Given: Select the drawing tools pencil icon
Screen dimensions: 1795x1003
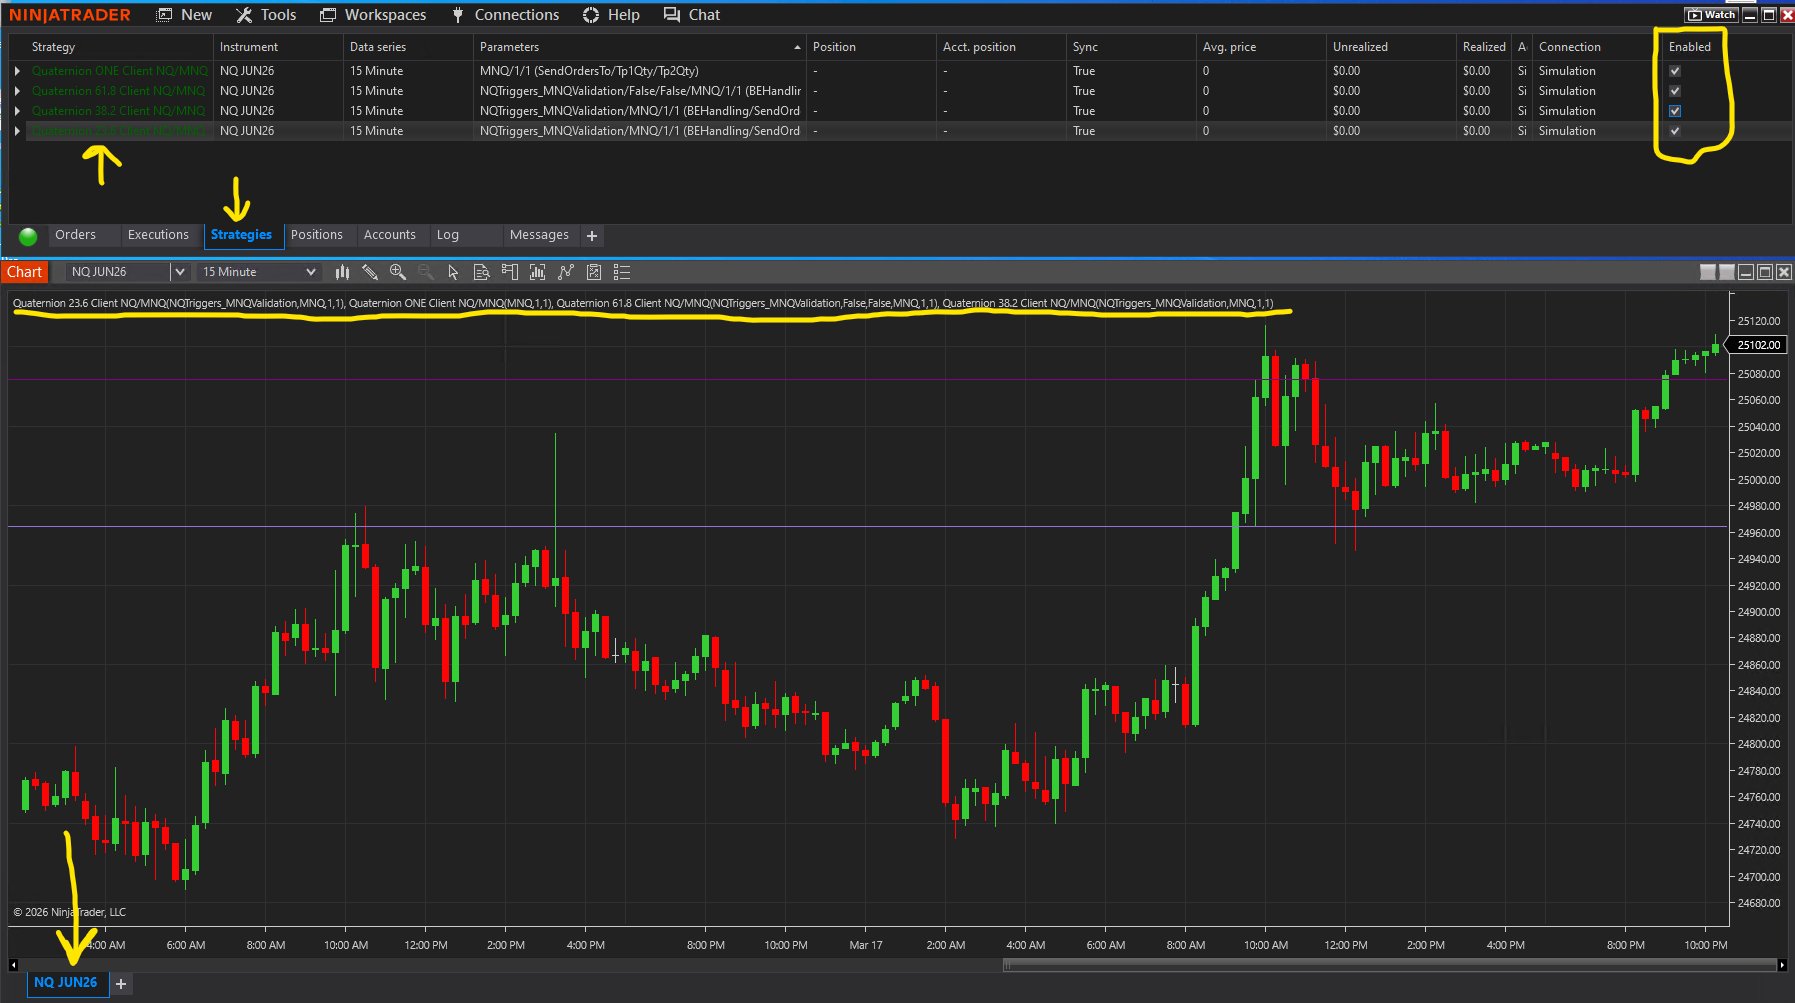Looking at the screenshot, I should (x=370, y=272).
